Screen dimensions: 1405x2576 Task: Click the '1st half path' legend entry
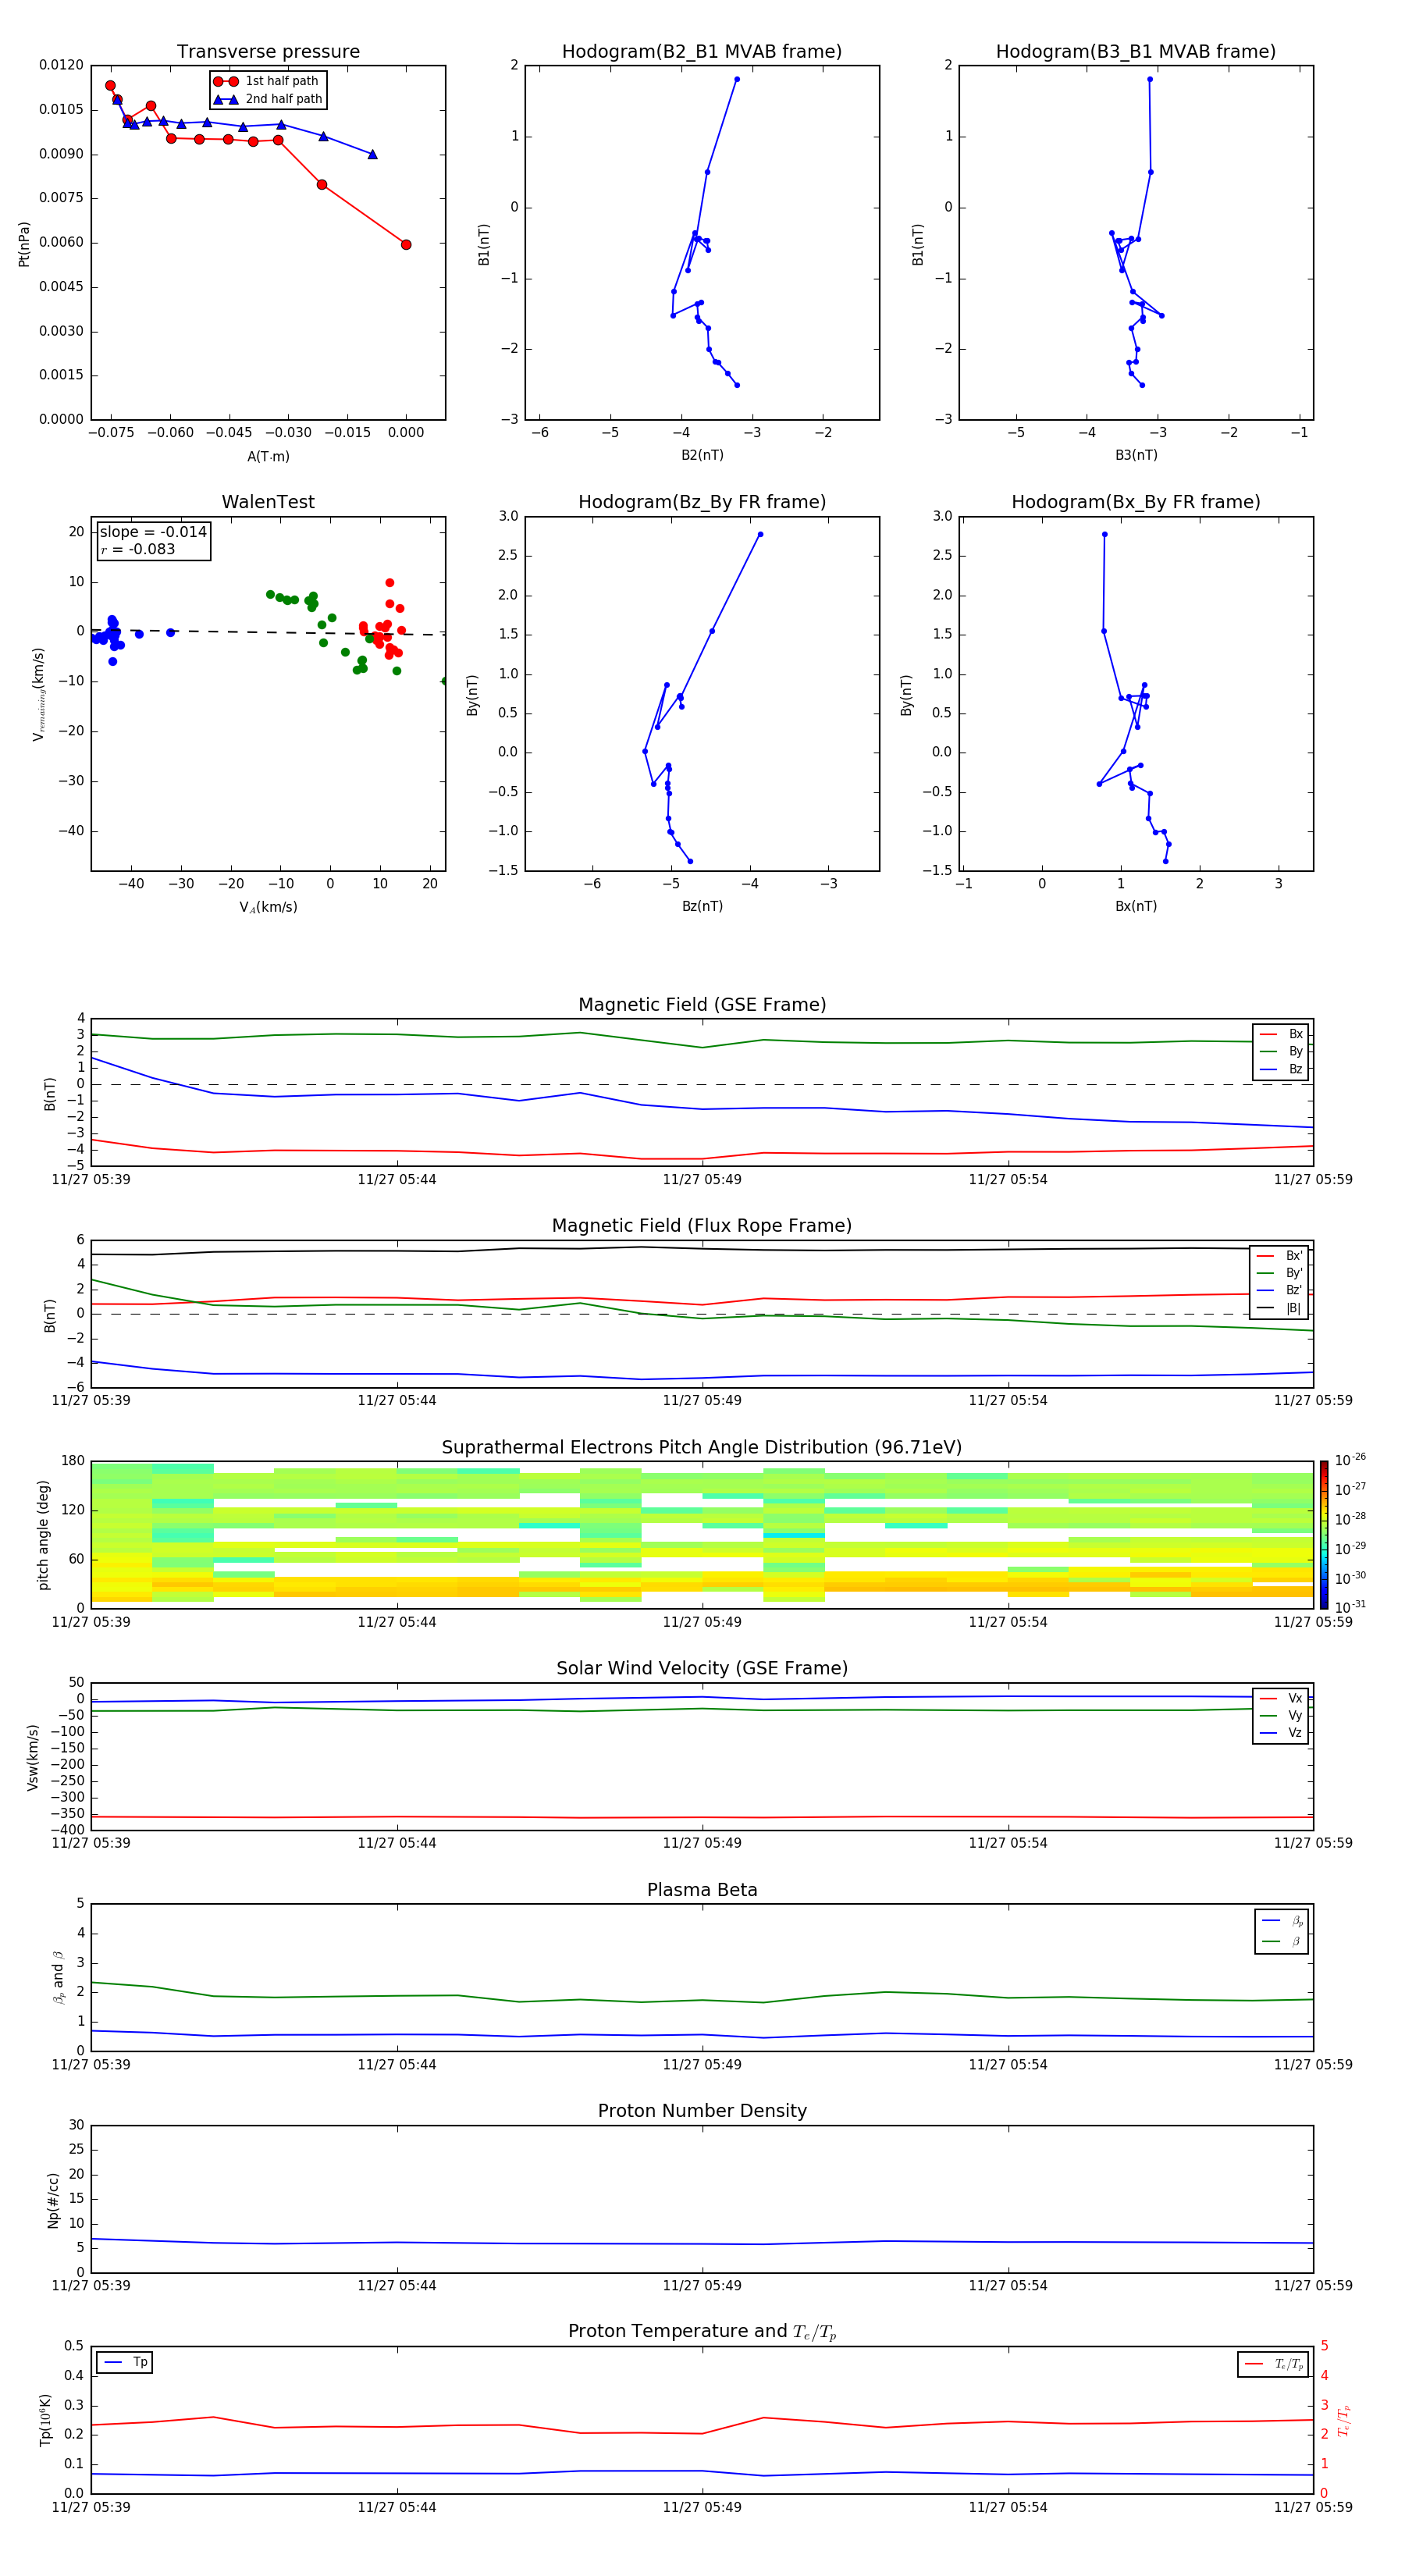pos(267,81)
